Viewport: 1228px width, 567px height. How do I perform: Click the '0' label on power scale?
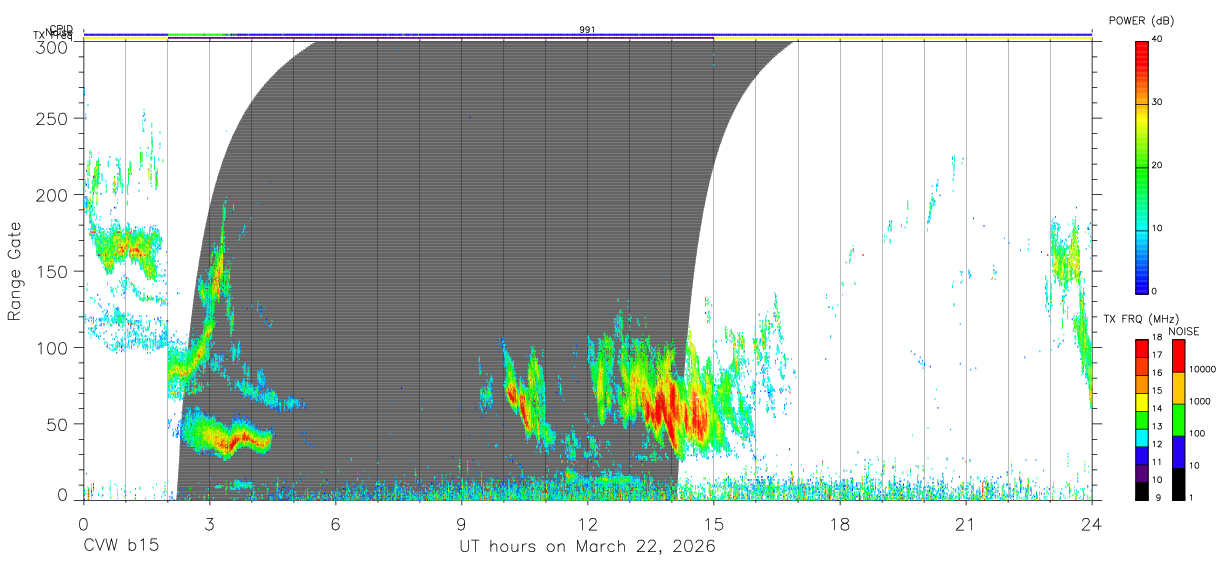[1154, 292]
